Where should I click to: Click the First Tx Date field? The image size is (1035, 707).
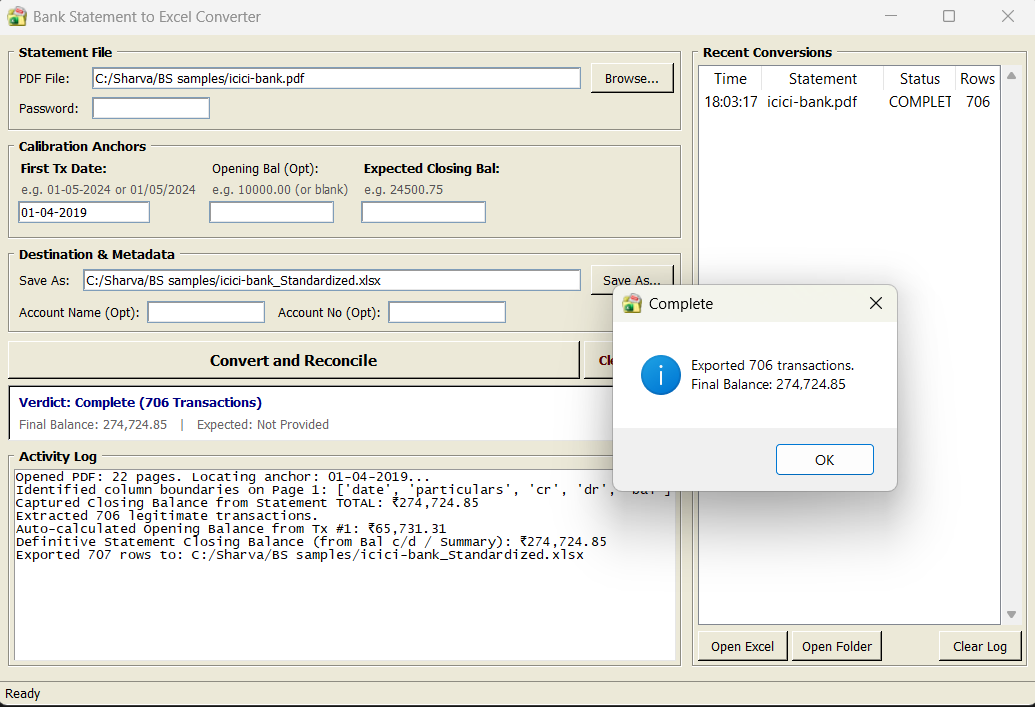click(x=84, y=213)
